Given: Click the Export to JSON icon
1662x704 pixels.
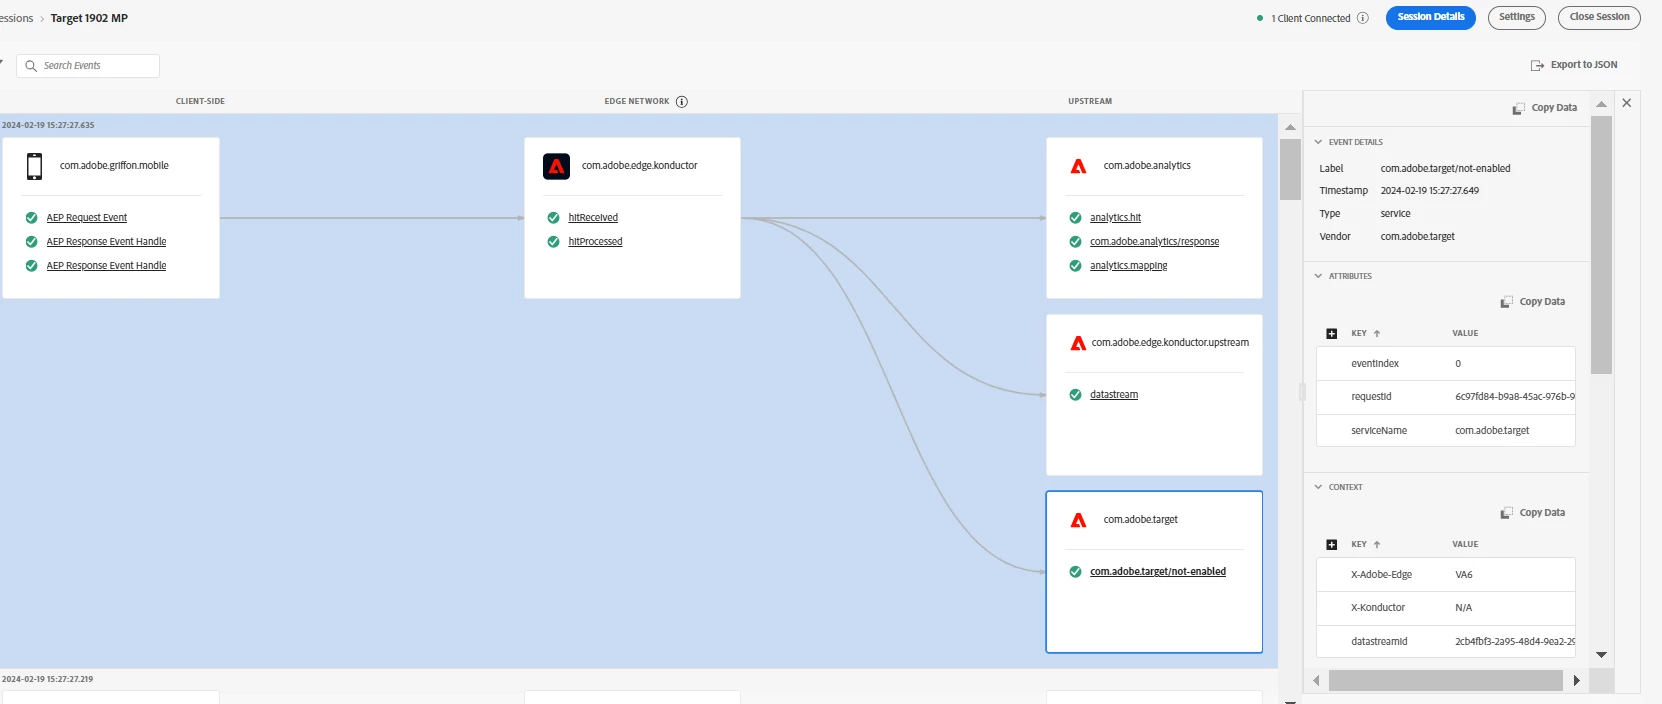Looking at the screenshot, I should coord(1537,65).
